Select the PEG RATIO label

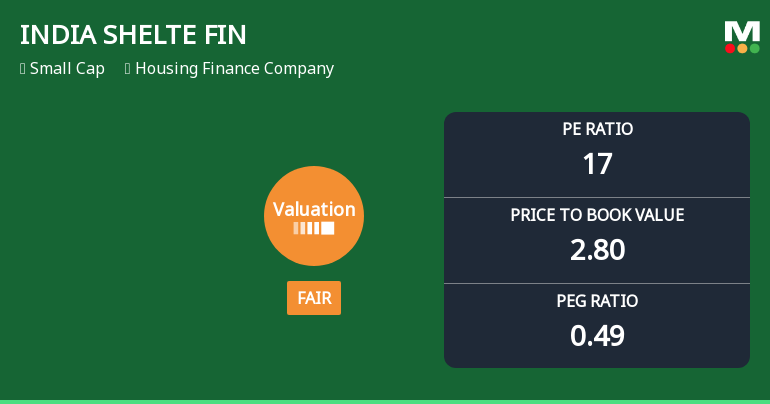point(597,301)
